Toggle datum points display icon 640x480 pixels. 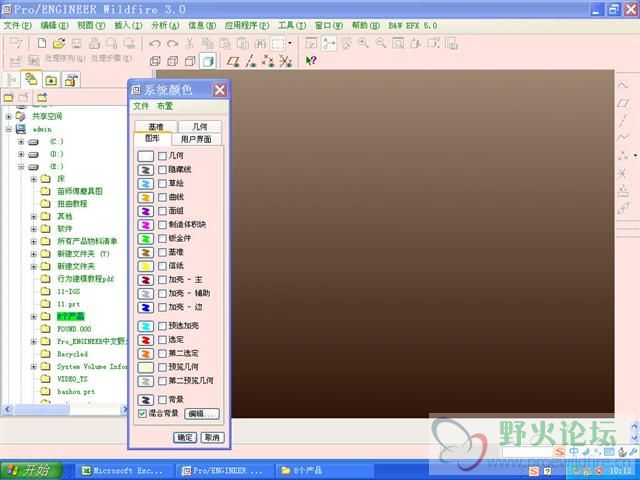[268, 61]
